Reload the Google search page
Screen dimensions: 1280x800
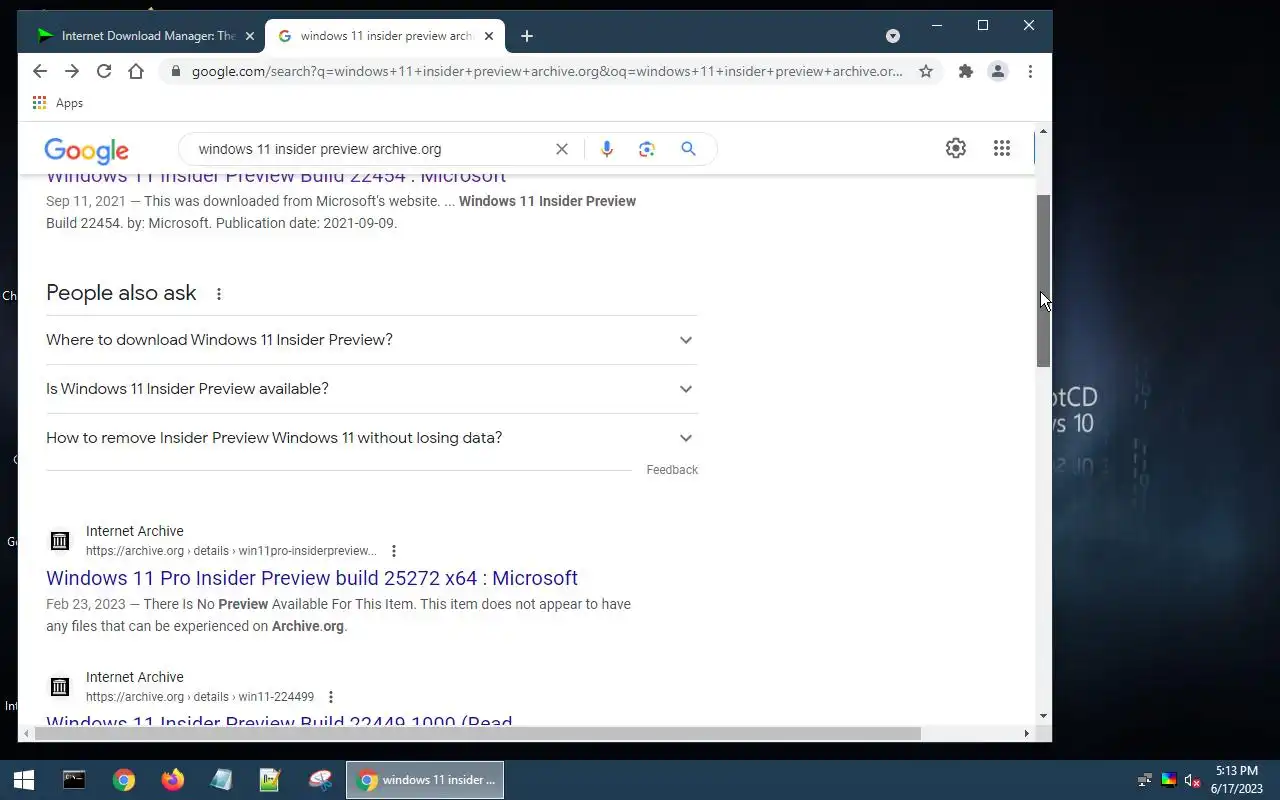104,71
